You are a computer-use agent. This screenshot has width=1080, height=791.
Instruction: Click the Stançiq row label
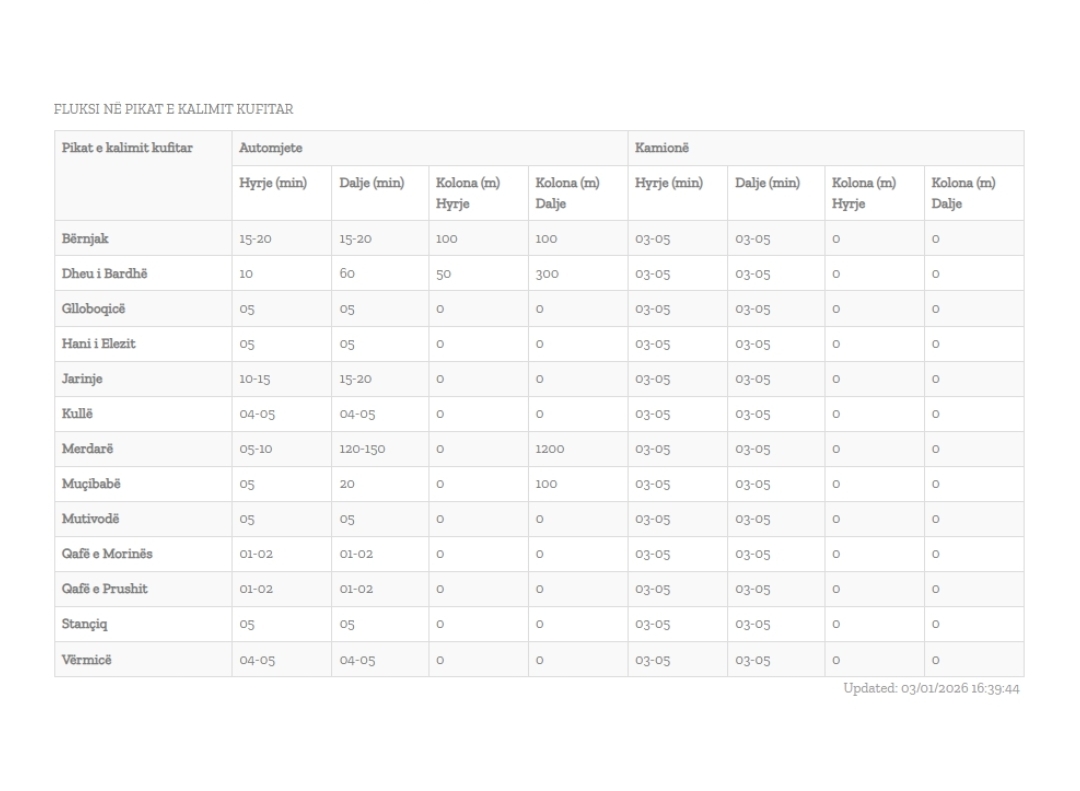[x=84, y=624]
